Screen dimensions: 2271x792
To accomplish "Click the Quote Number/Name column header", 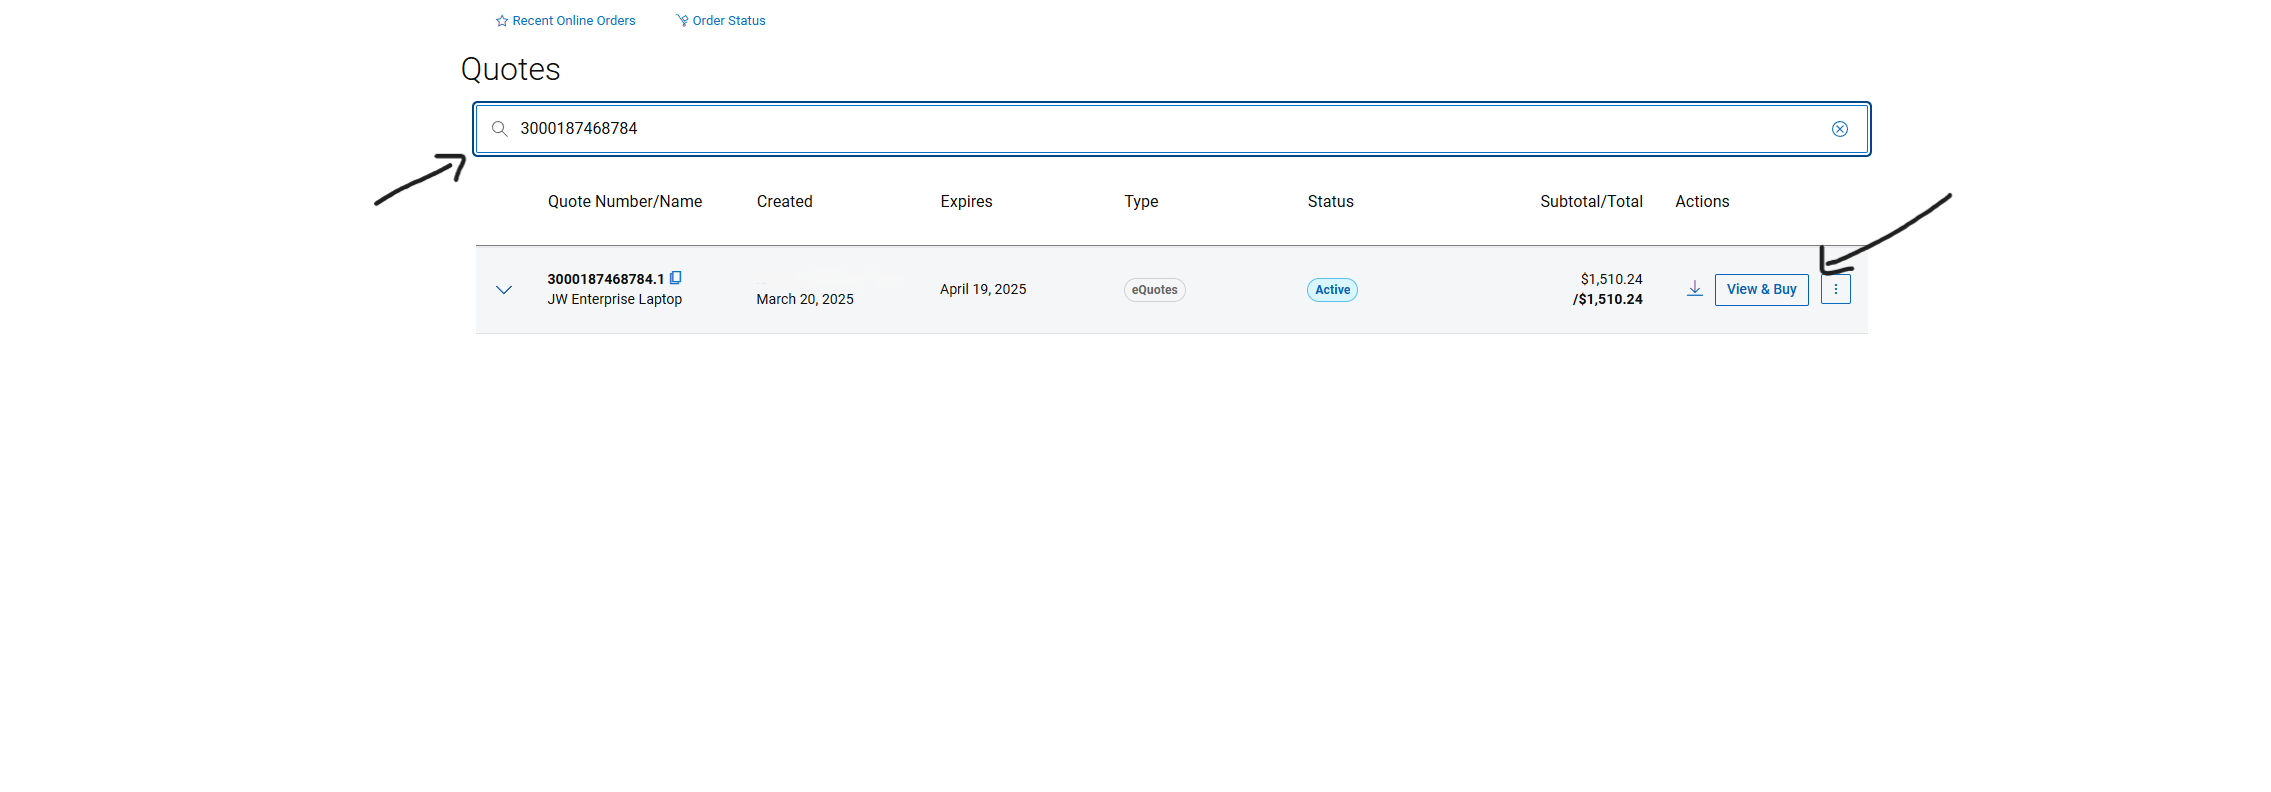I will 624,202.
